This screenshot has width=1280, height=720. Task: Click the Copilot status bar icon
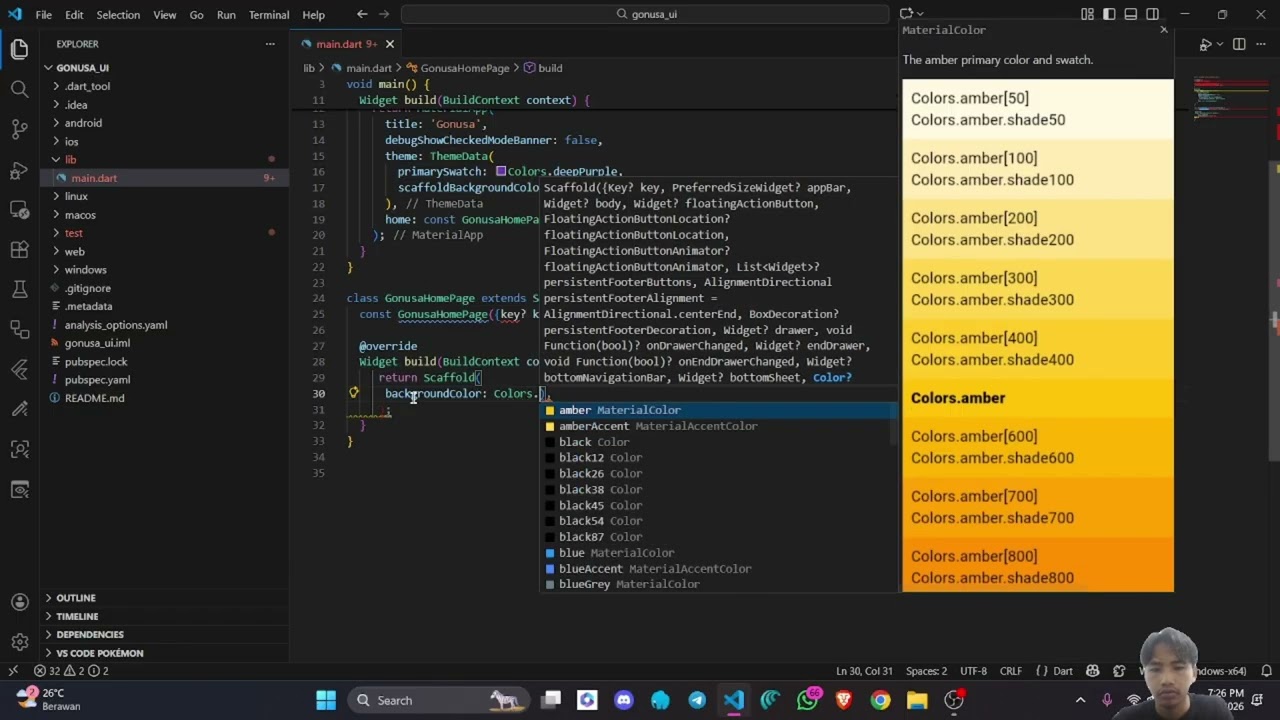[x=1092, y=671]
